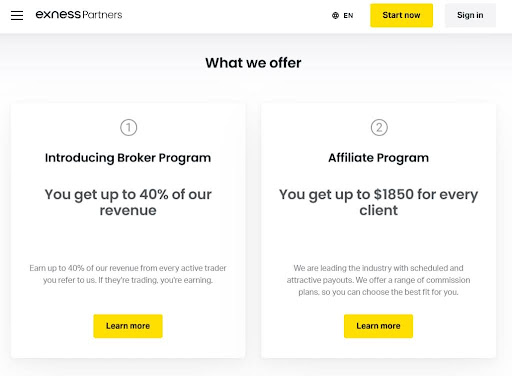Screen dimensions: 512x376
Task: Click the 'leading the industry' description text
Action: (x=378, y=280)
